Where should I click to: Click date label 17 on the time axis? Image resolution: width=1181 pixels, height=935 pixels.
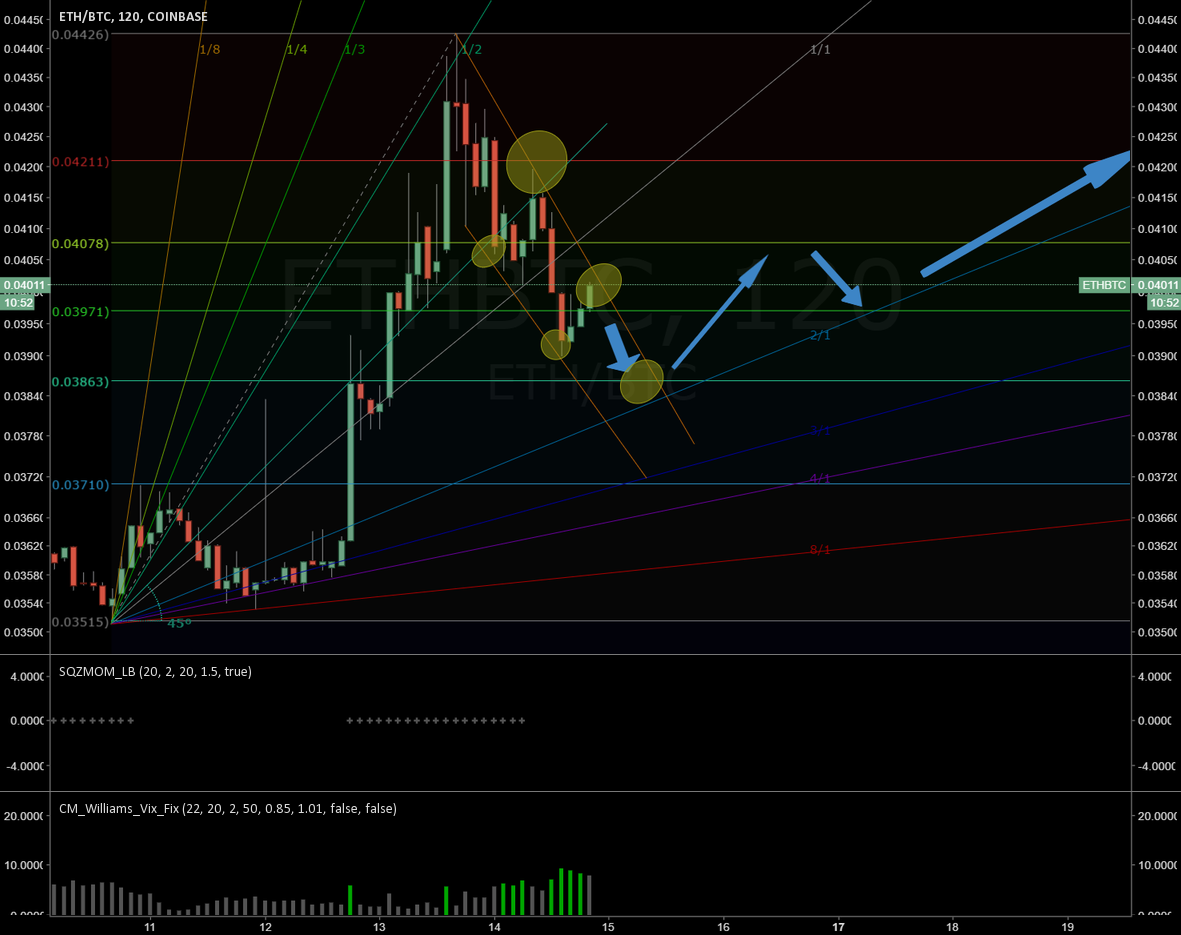838,925
